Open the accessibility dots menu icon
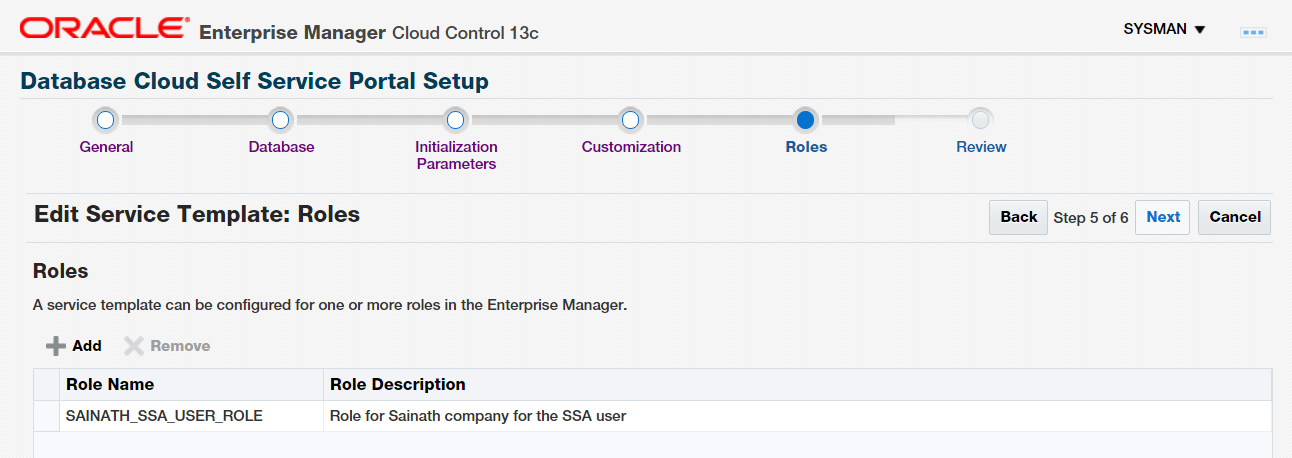 (1253, 32)
